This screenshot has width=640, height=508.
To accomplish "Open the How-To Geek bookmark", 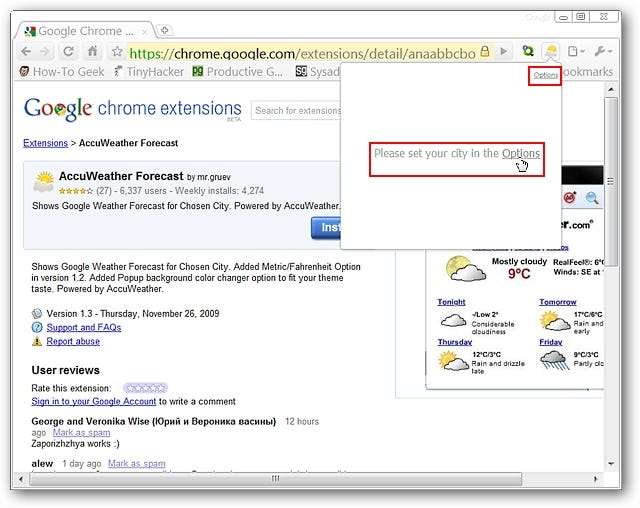I will coord(62,72).
